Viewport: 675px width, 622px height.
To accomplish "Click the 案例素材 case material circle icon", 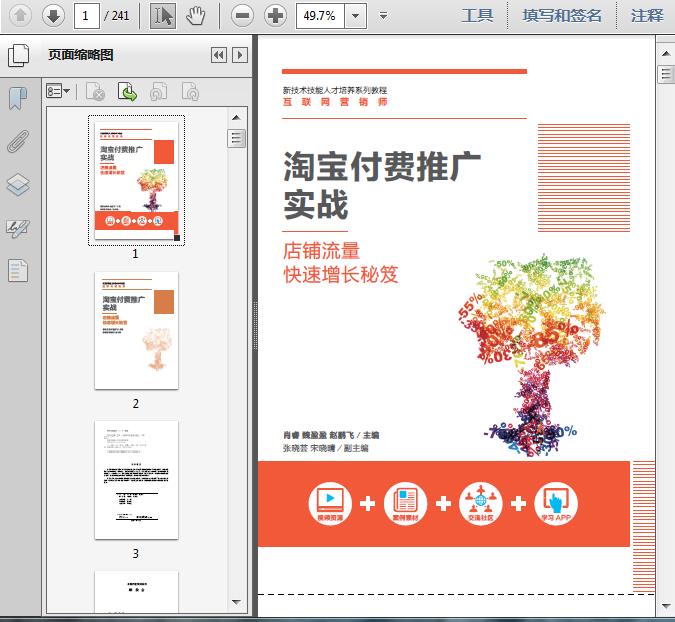I will pyautogui.click(x=405, y=503).
